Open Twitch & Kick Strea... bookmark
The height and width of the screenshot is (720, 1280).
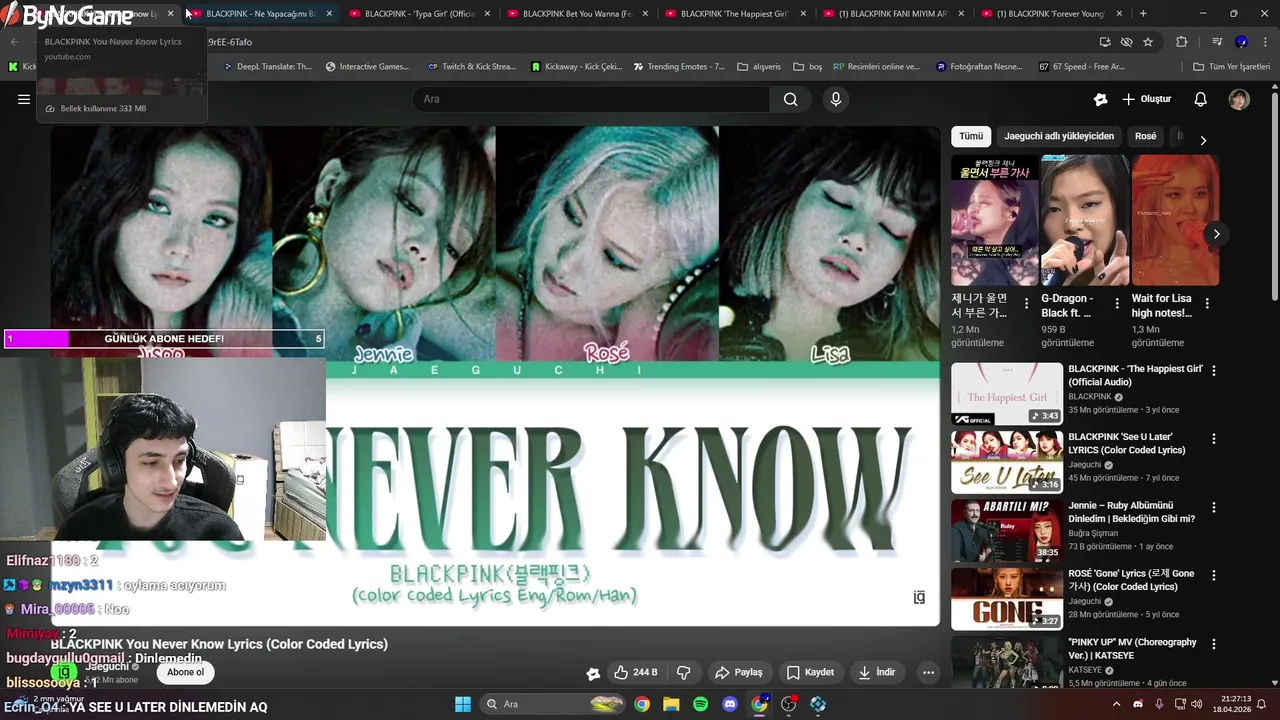pyautogui.click(x=471, y=67)
